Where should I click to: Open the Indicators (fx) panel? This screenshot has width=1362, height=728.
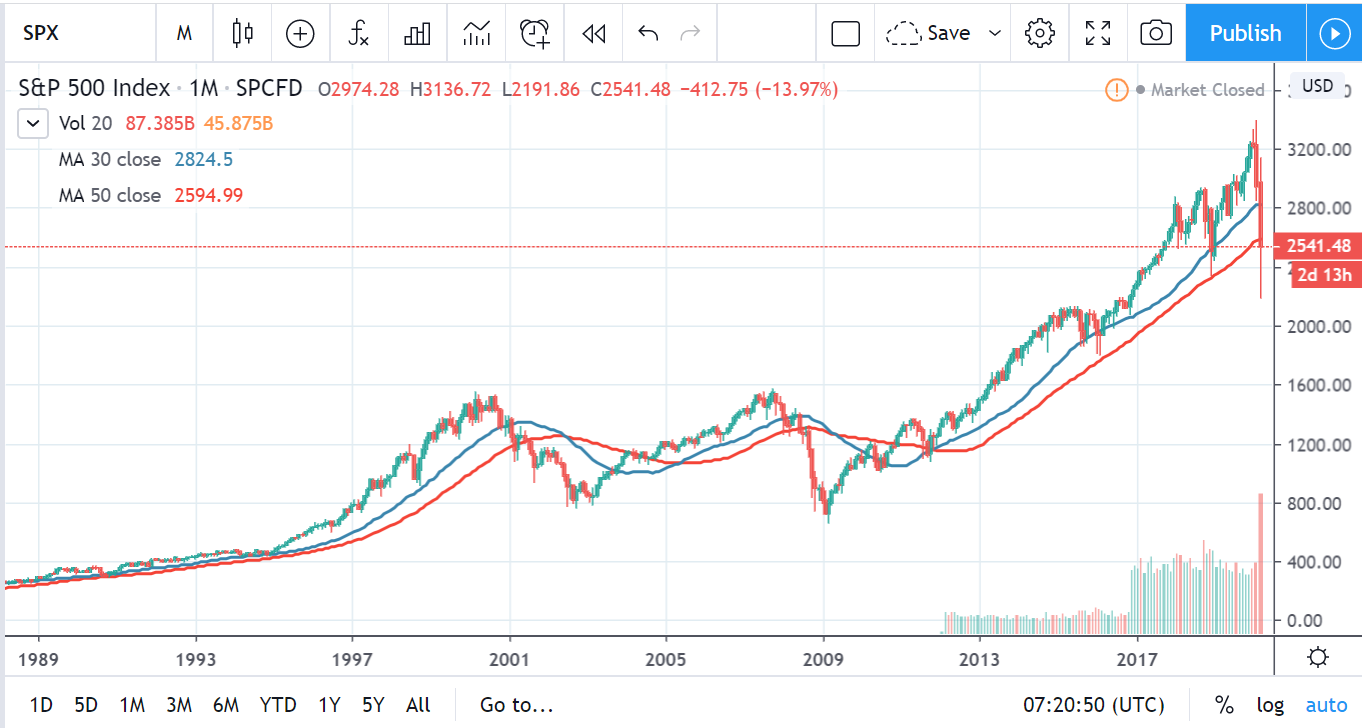(359, 33)
